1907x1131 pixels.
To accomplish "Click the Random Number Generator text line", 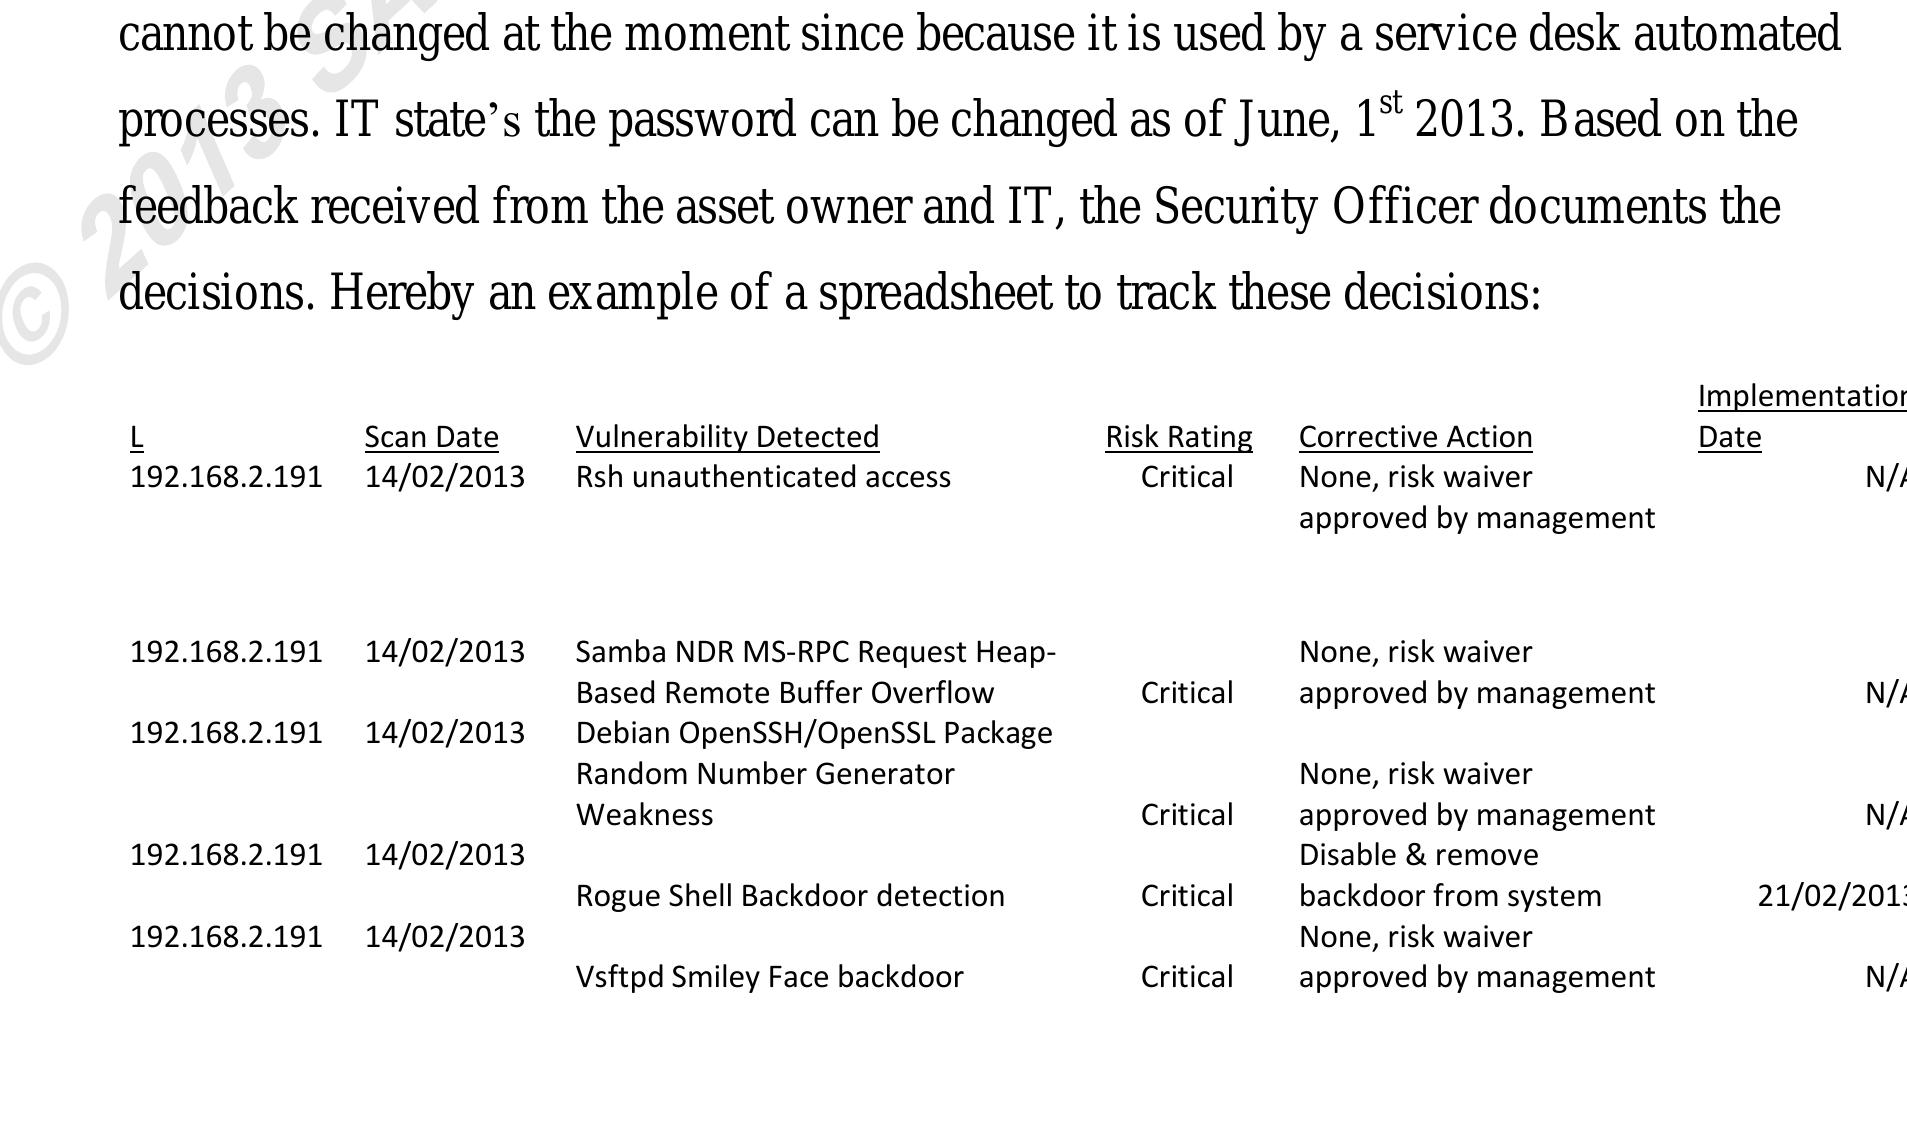I will point(765,774).
